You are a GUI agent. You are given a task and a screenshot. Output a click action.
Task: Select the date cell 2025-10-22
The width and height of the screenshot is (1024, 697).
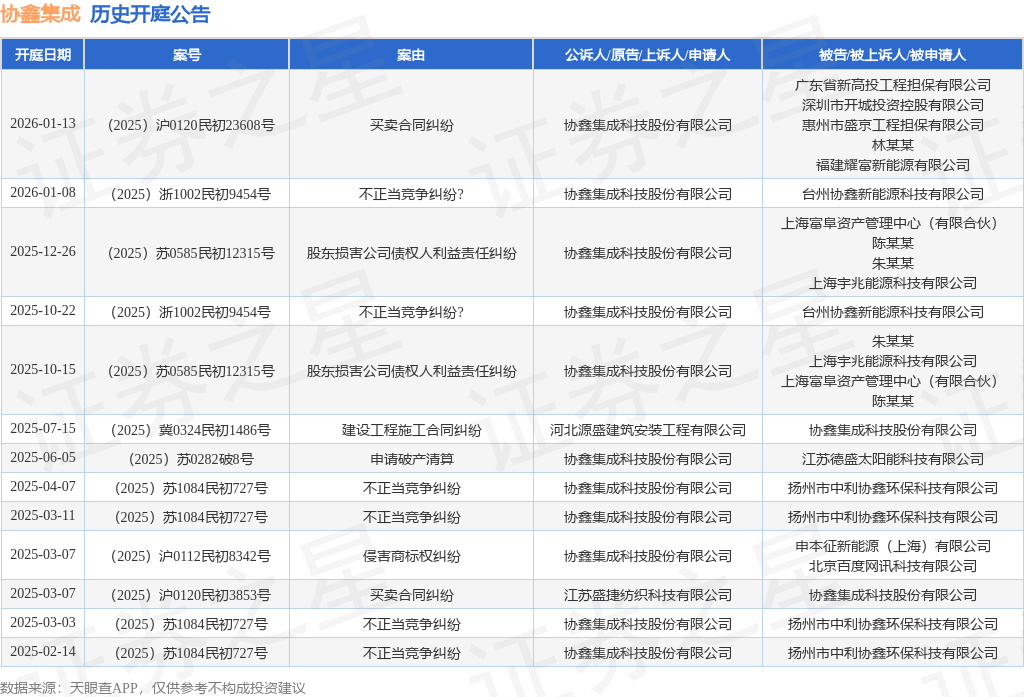(x=43, y=311)
